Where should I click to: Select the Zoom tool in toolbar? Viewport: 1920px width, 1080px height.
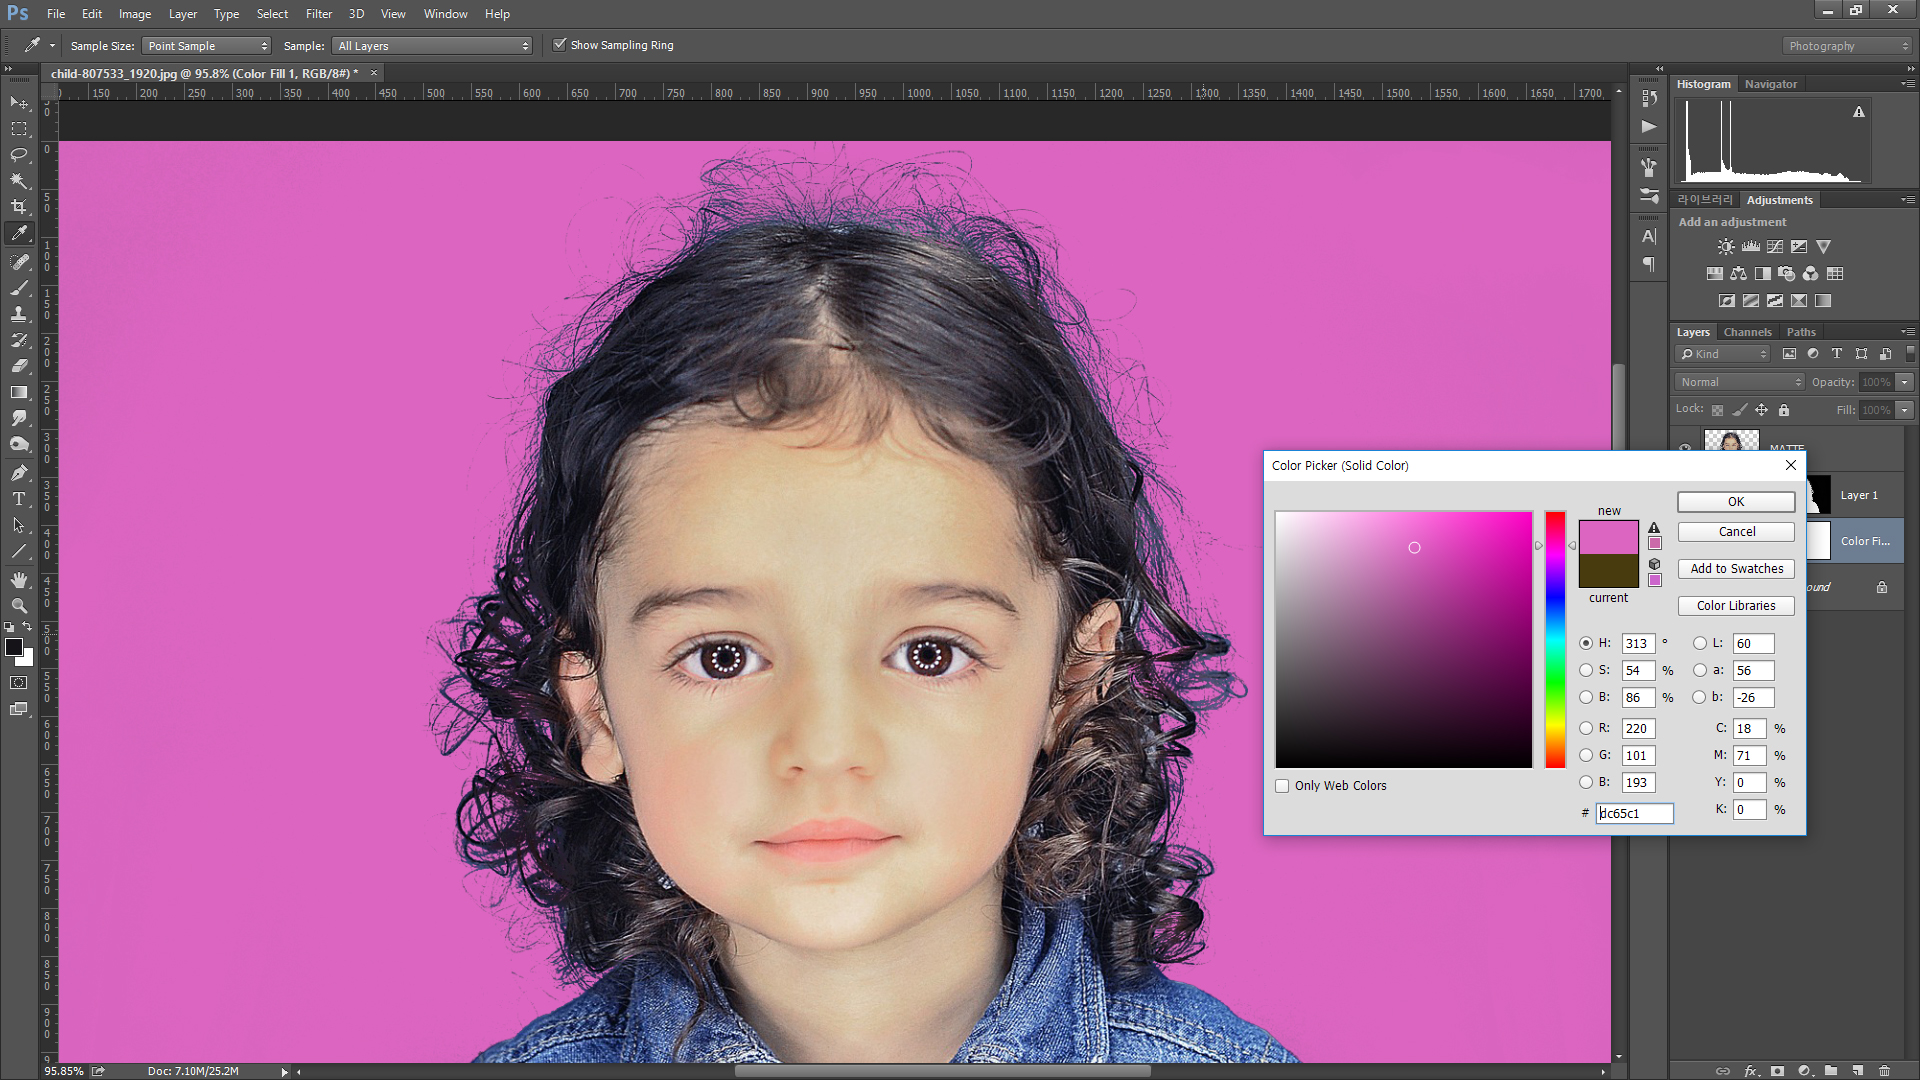point(18,606)
